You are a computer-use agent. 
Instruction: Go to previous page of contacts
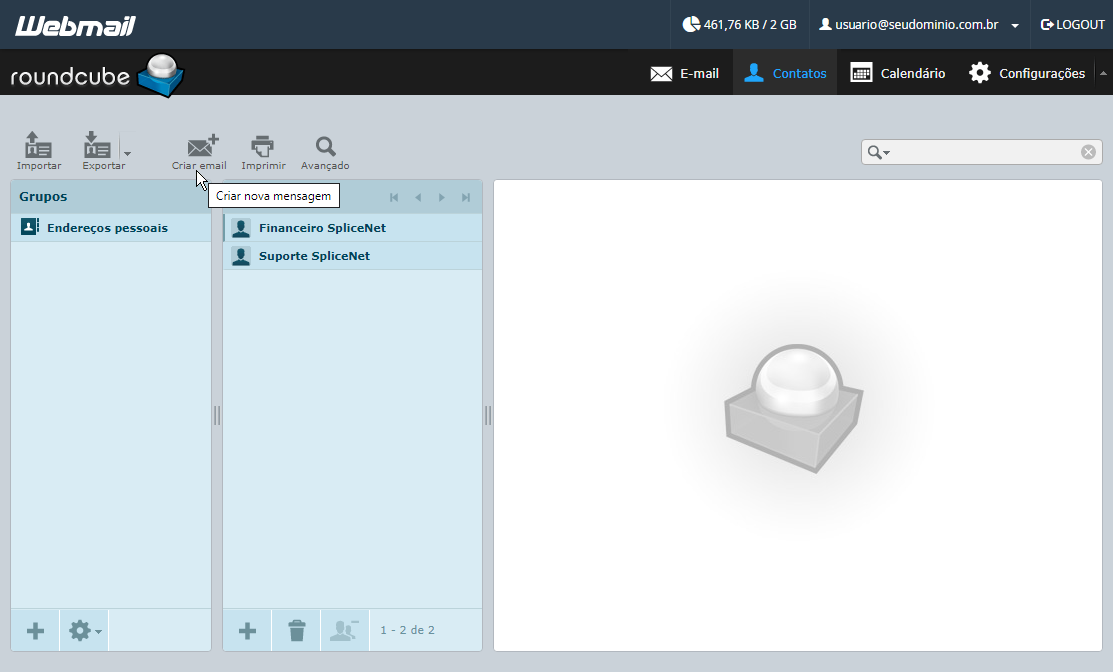click(418, 197)
